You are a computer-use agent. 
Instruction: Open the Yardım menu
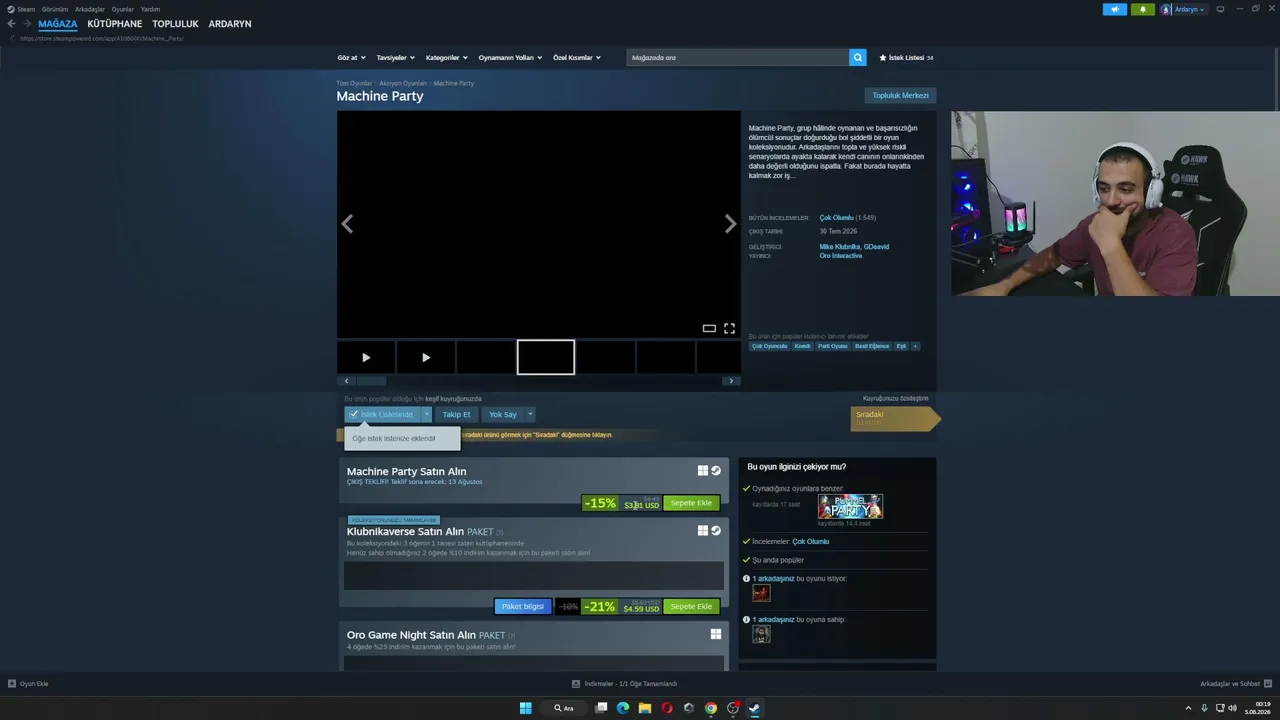(150, 9)
